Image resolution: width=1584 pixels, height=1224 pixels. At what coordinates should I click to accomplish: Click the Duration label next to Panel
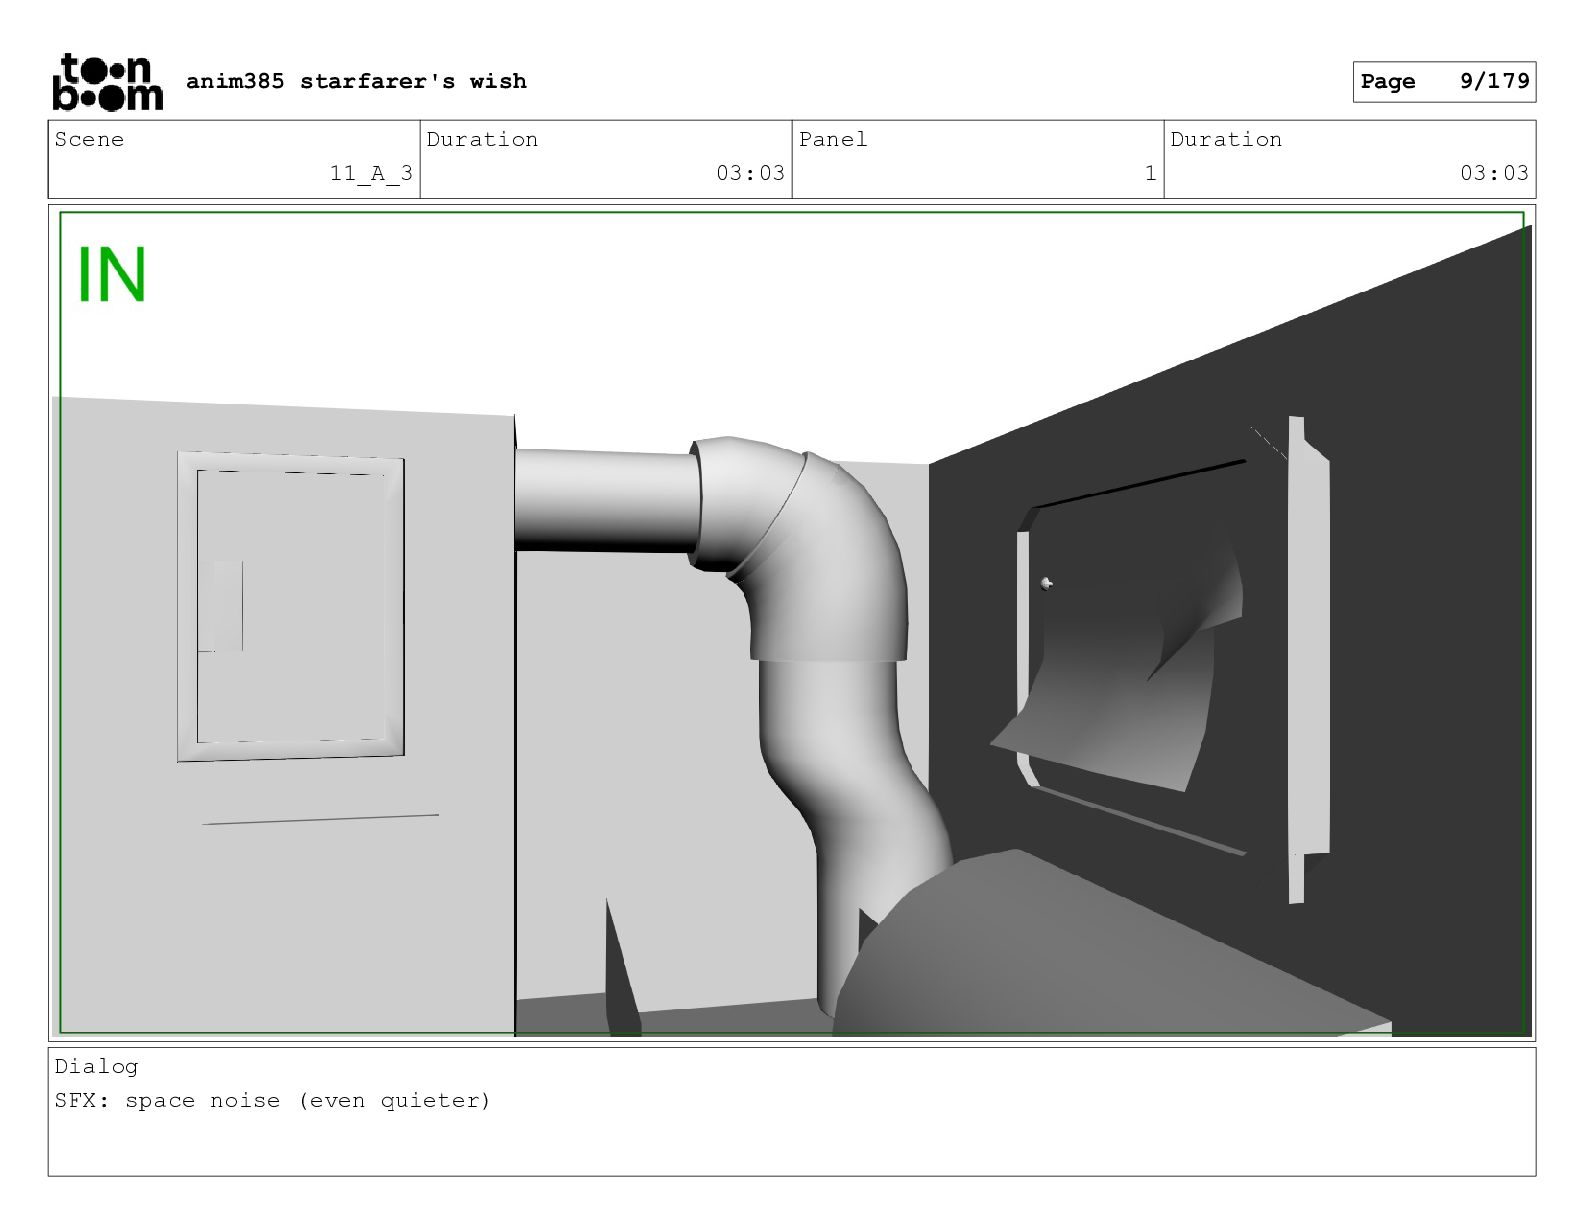pos(1226,139)
